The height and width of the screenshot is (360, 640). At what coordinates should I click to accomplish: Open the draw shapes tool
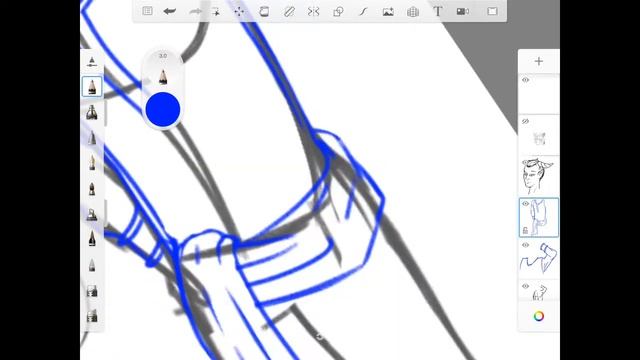pyautogui.click(x=338, y=11)
